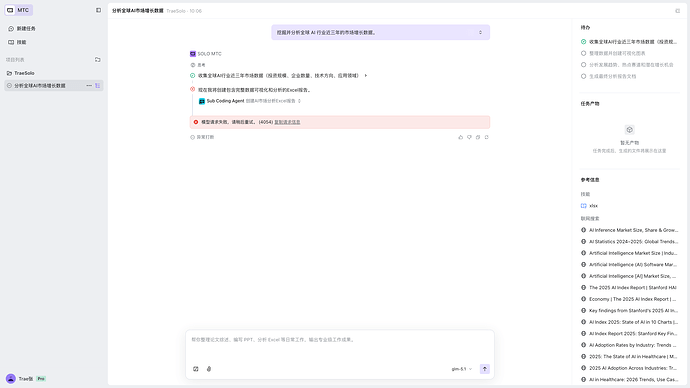Open the skills entry in sidebar
690x388 pixels.
[18, 42]
